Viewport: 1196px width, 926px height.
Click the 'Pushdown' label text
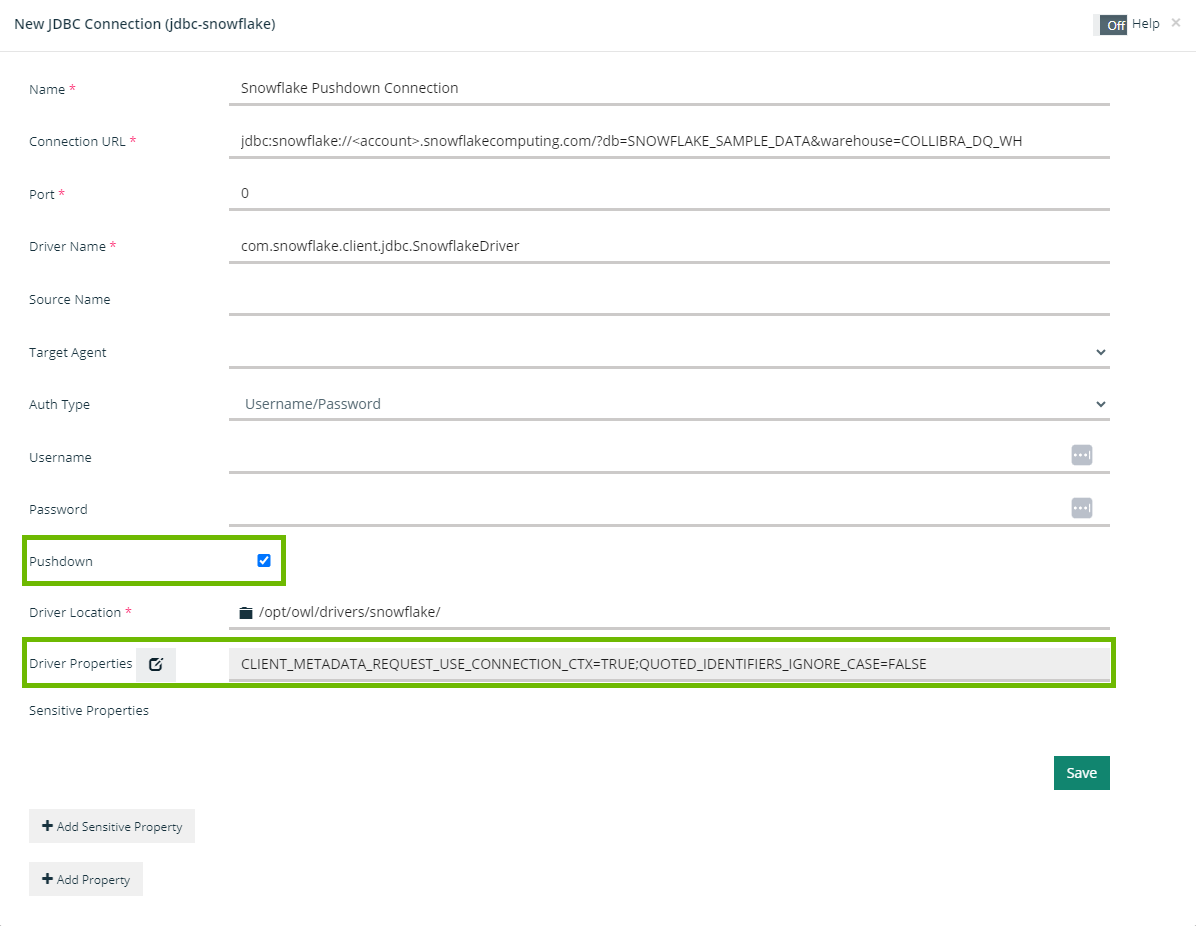coord(60,561)
